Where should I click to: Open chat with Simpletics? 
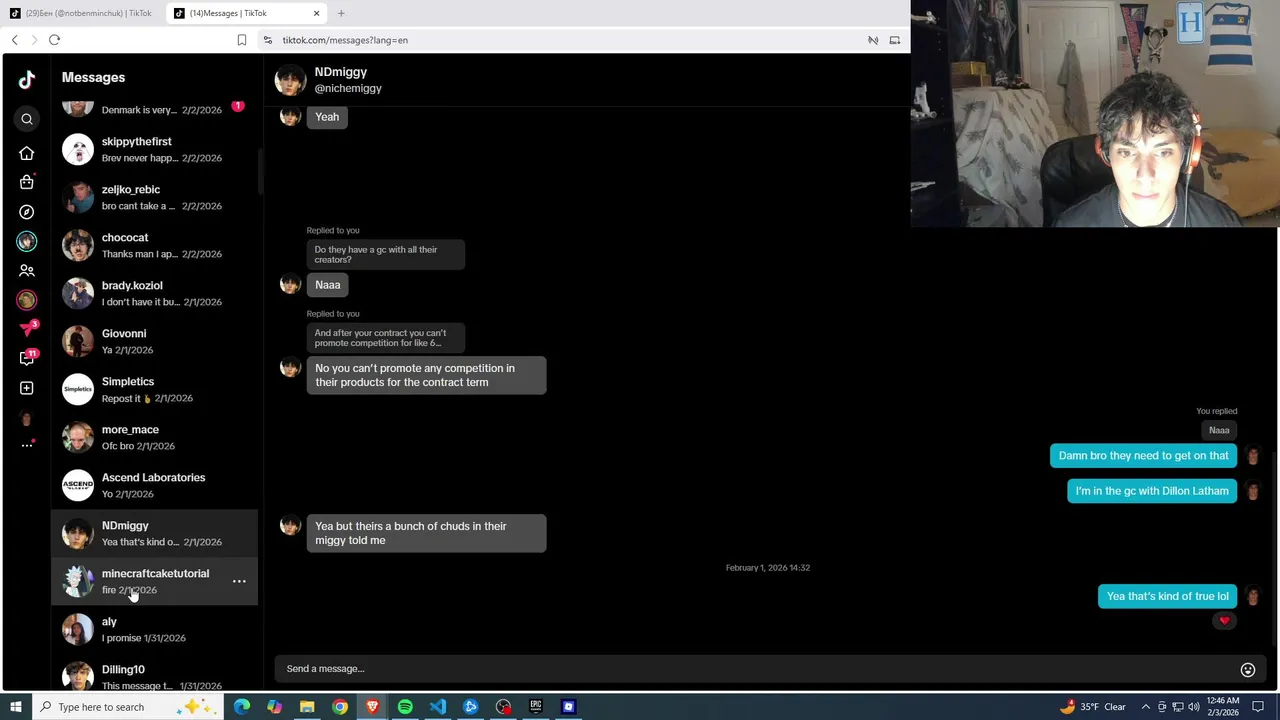155,390
